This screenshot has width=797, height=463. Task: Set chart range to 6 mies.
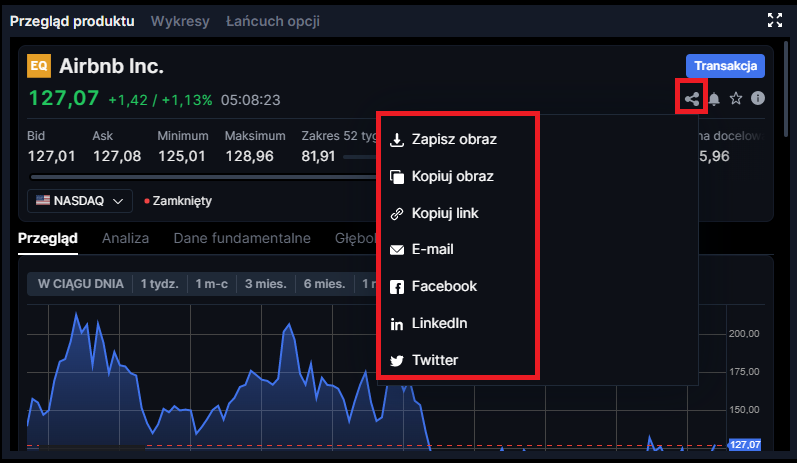tap(324, 284)
